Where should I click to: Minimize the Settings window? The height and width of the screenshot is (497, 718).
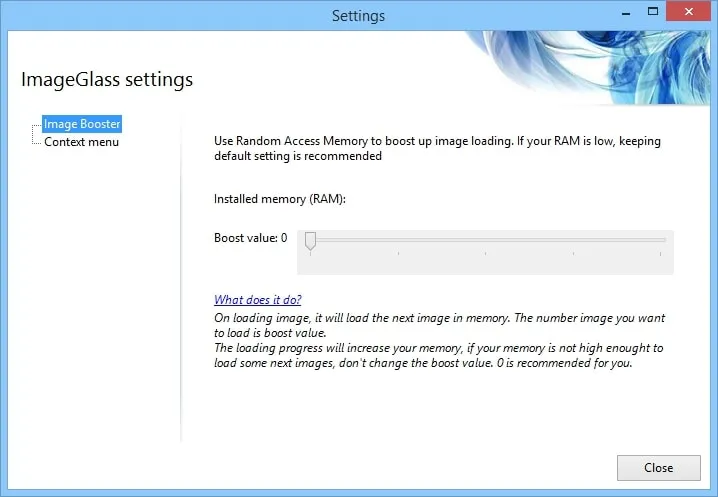pyautogui.click(x=626, y=13)
